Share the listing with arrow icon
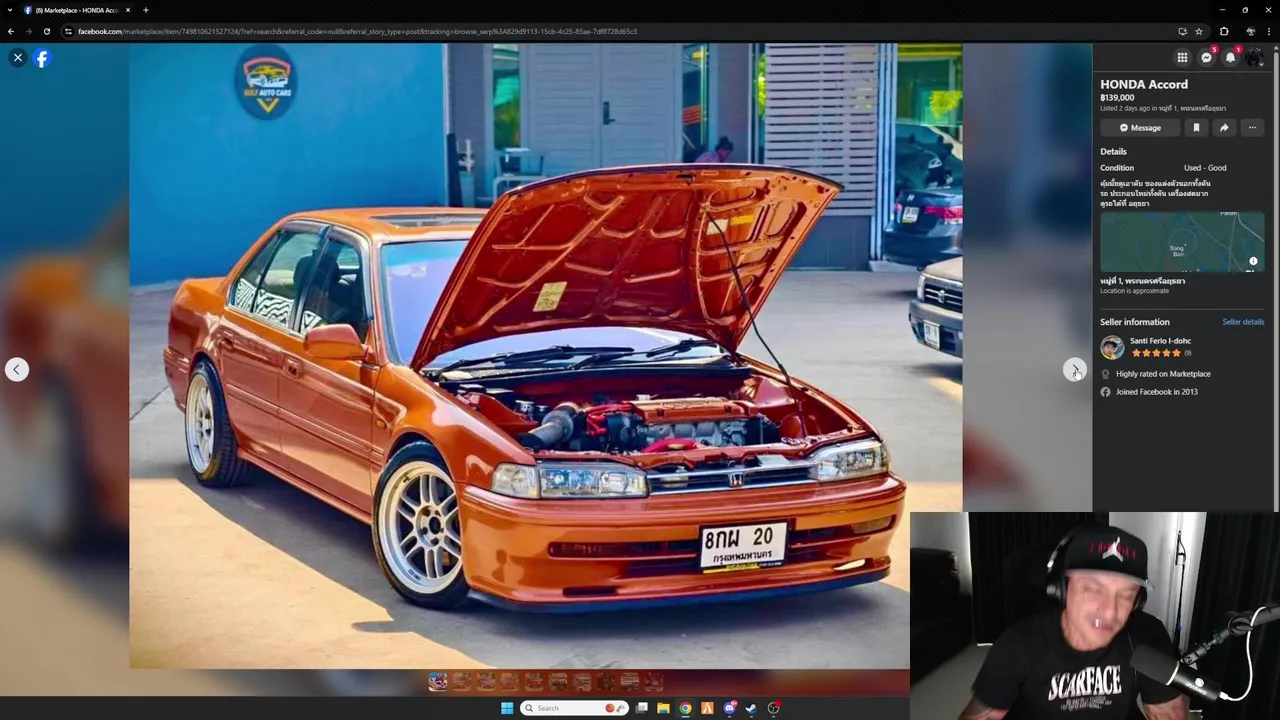1280x720 pixels. 1224,128
